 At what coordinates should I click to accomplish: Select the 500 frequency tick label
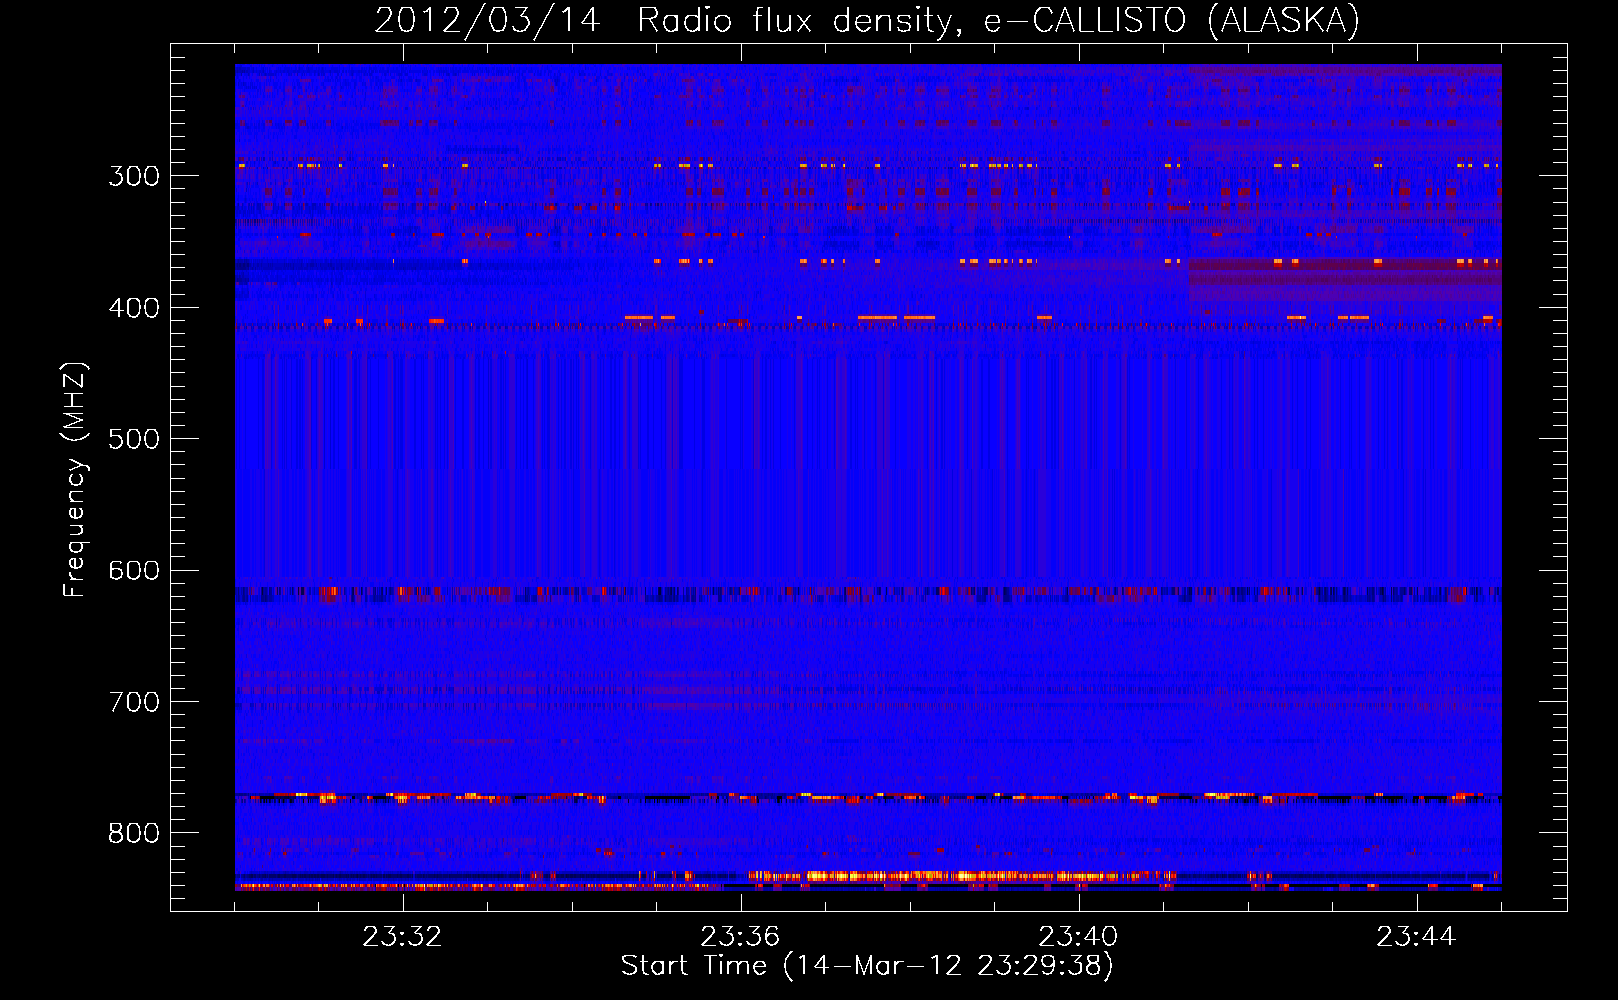pos(134,439)
